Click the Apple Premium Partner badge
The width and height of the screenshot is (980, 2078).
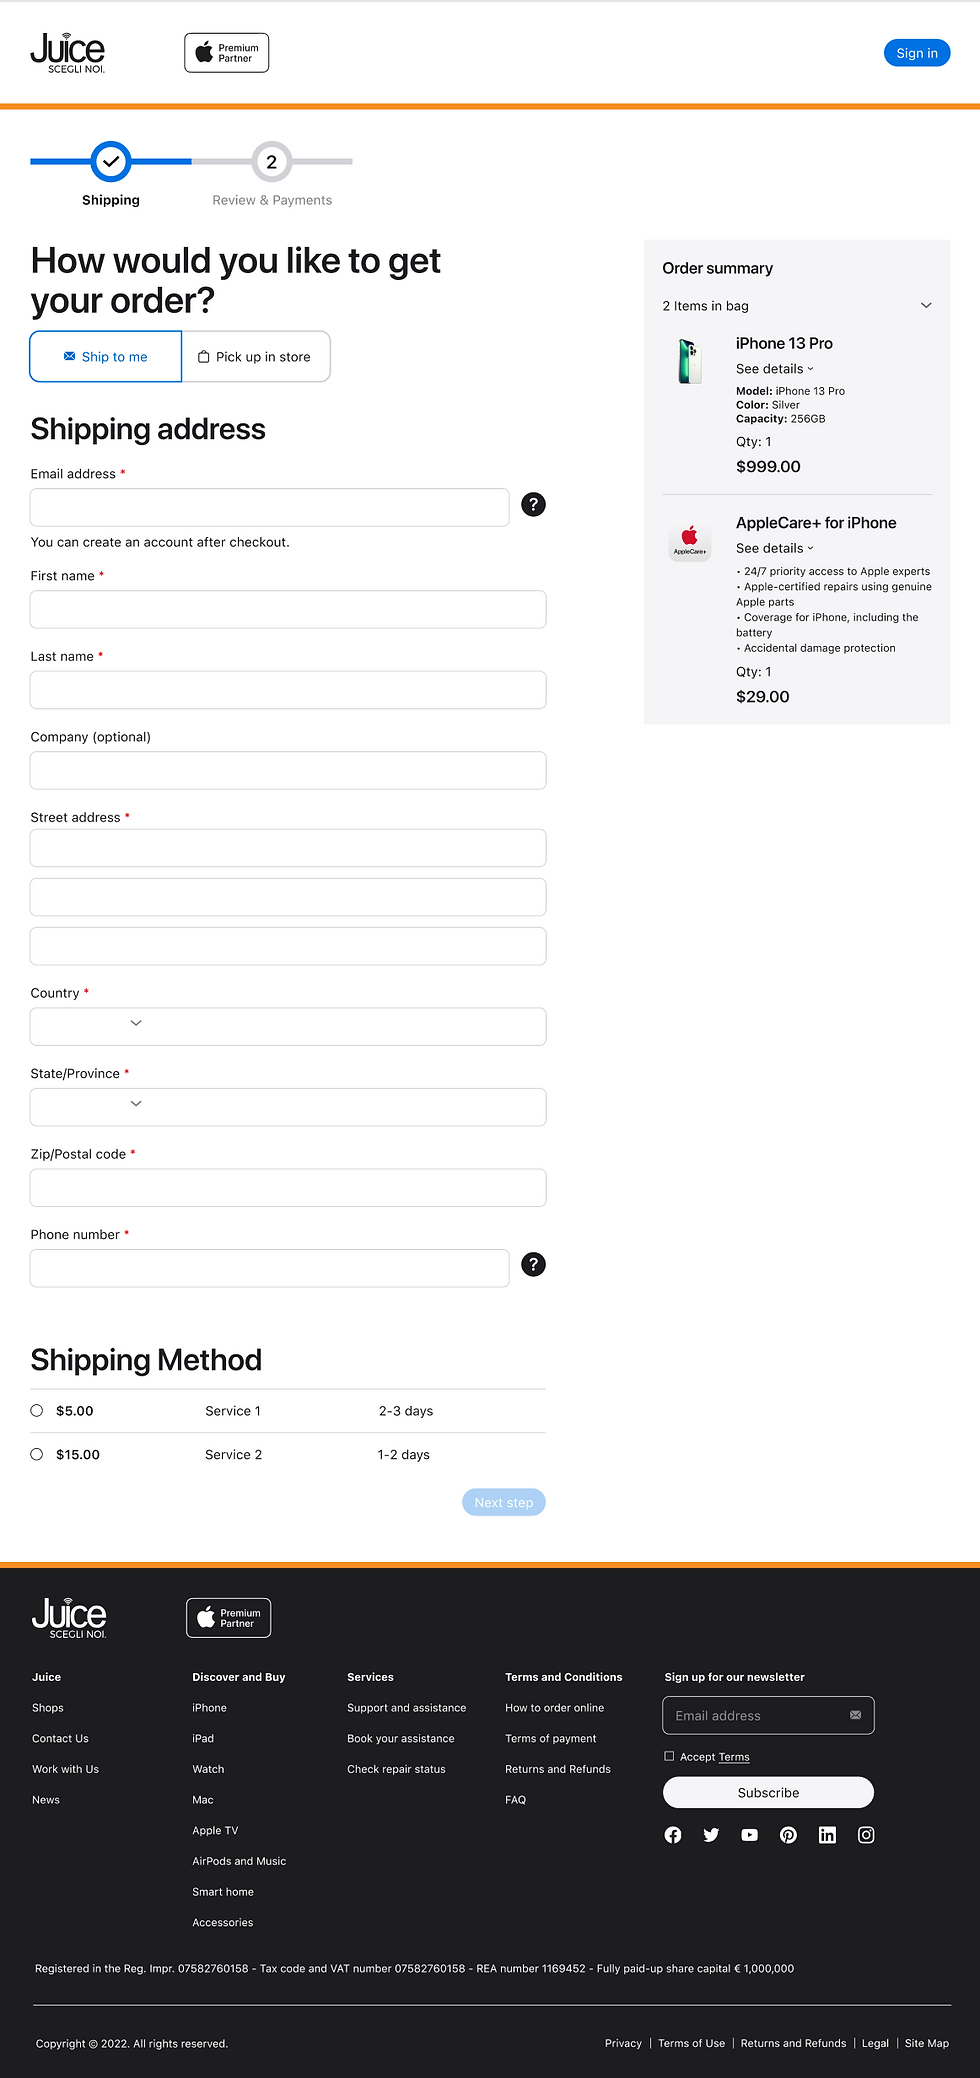pyautogui.click(x=226, y=52)
